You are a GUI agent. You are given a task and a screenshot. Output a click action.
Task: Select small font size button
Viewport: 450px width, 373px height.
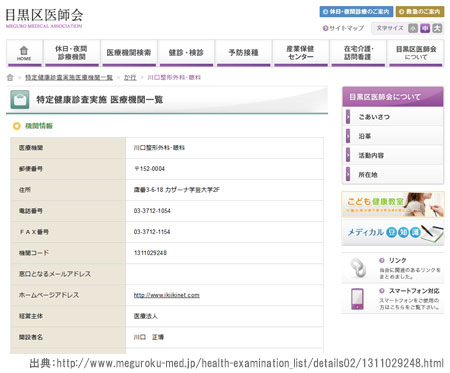click(413, 28)
